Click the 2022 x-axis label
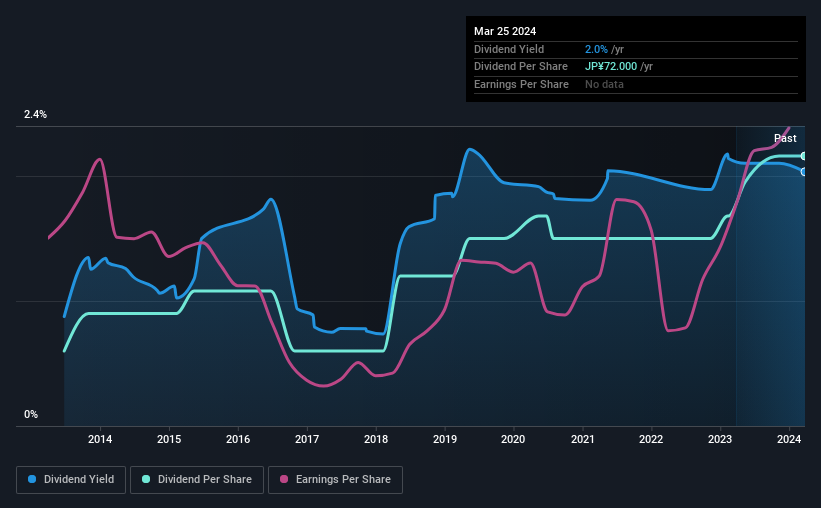821x508 pixels. 651,439
